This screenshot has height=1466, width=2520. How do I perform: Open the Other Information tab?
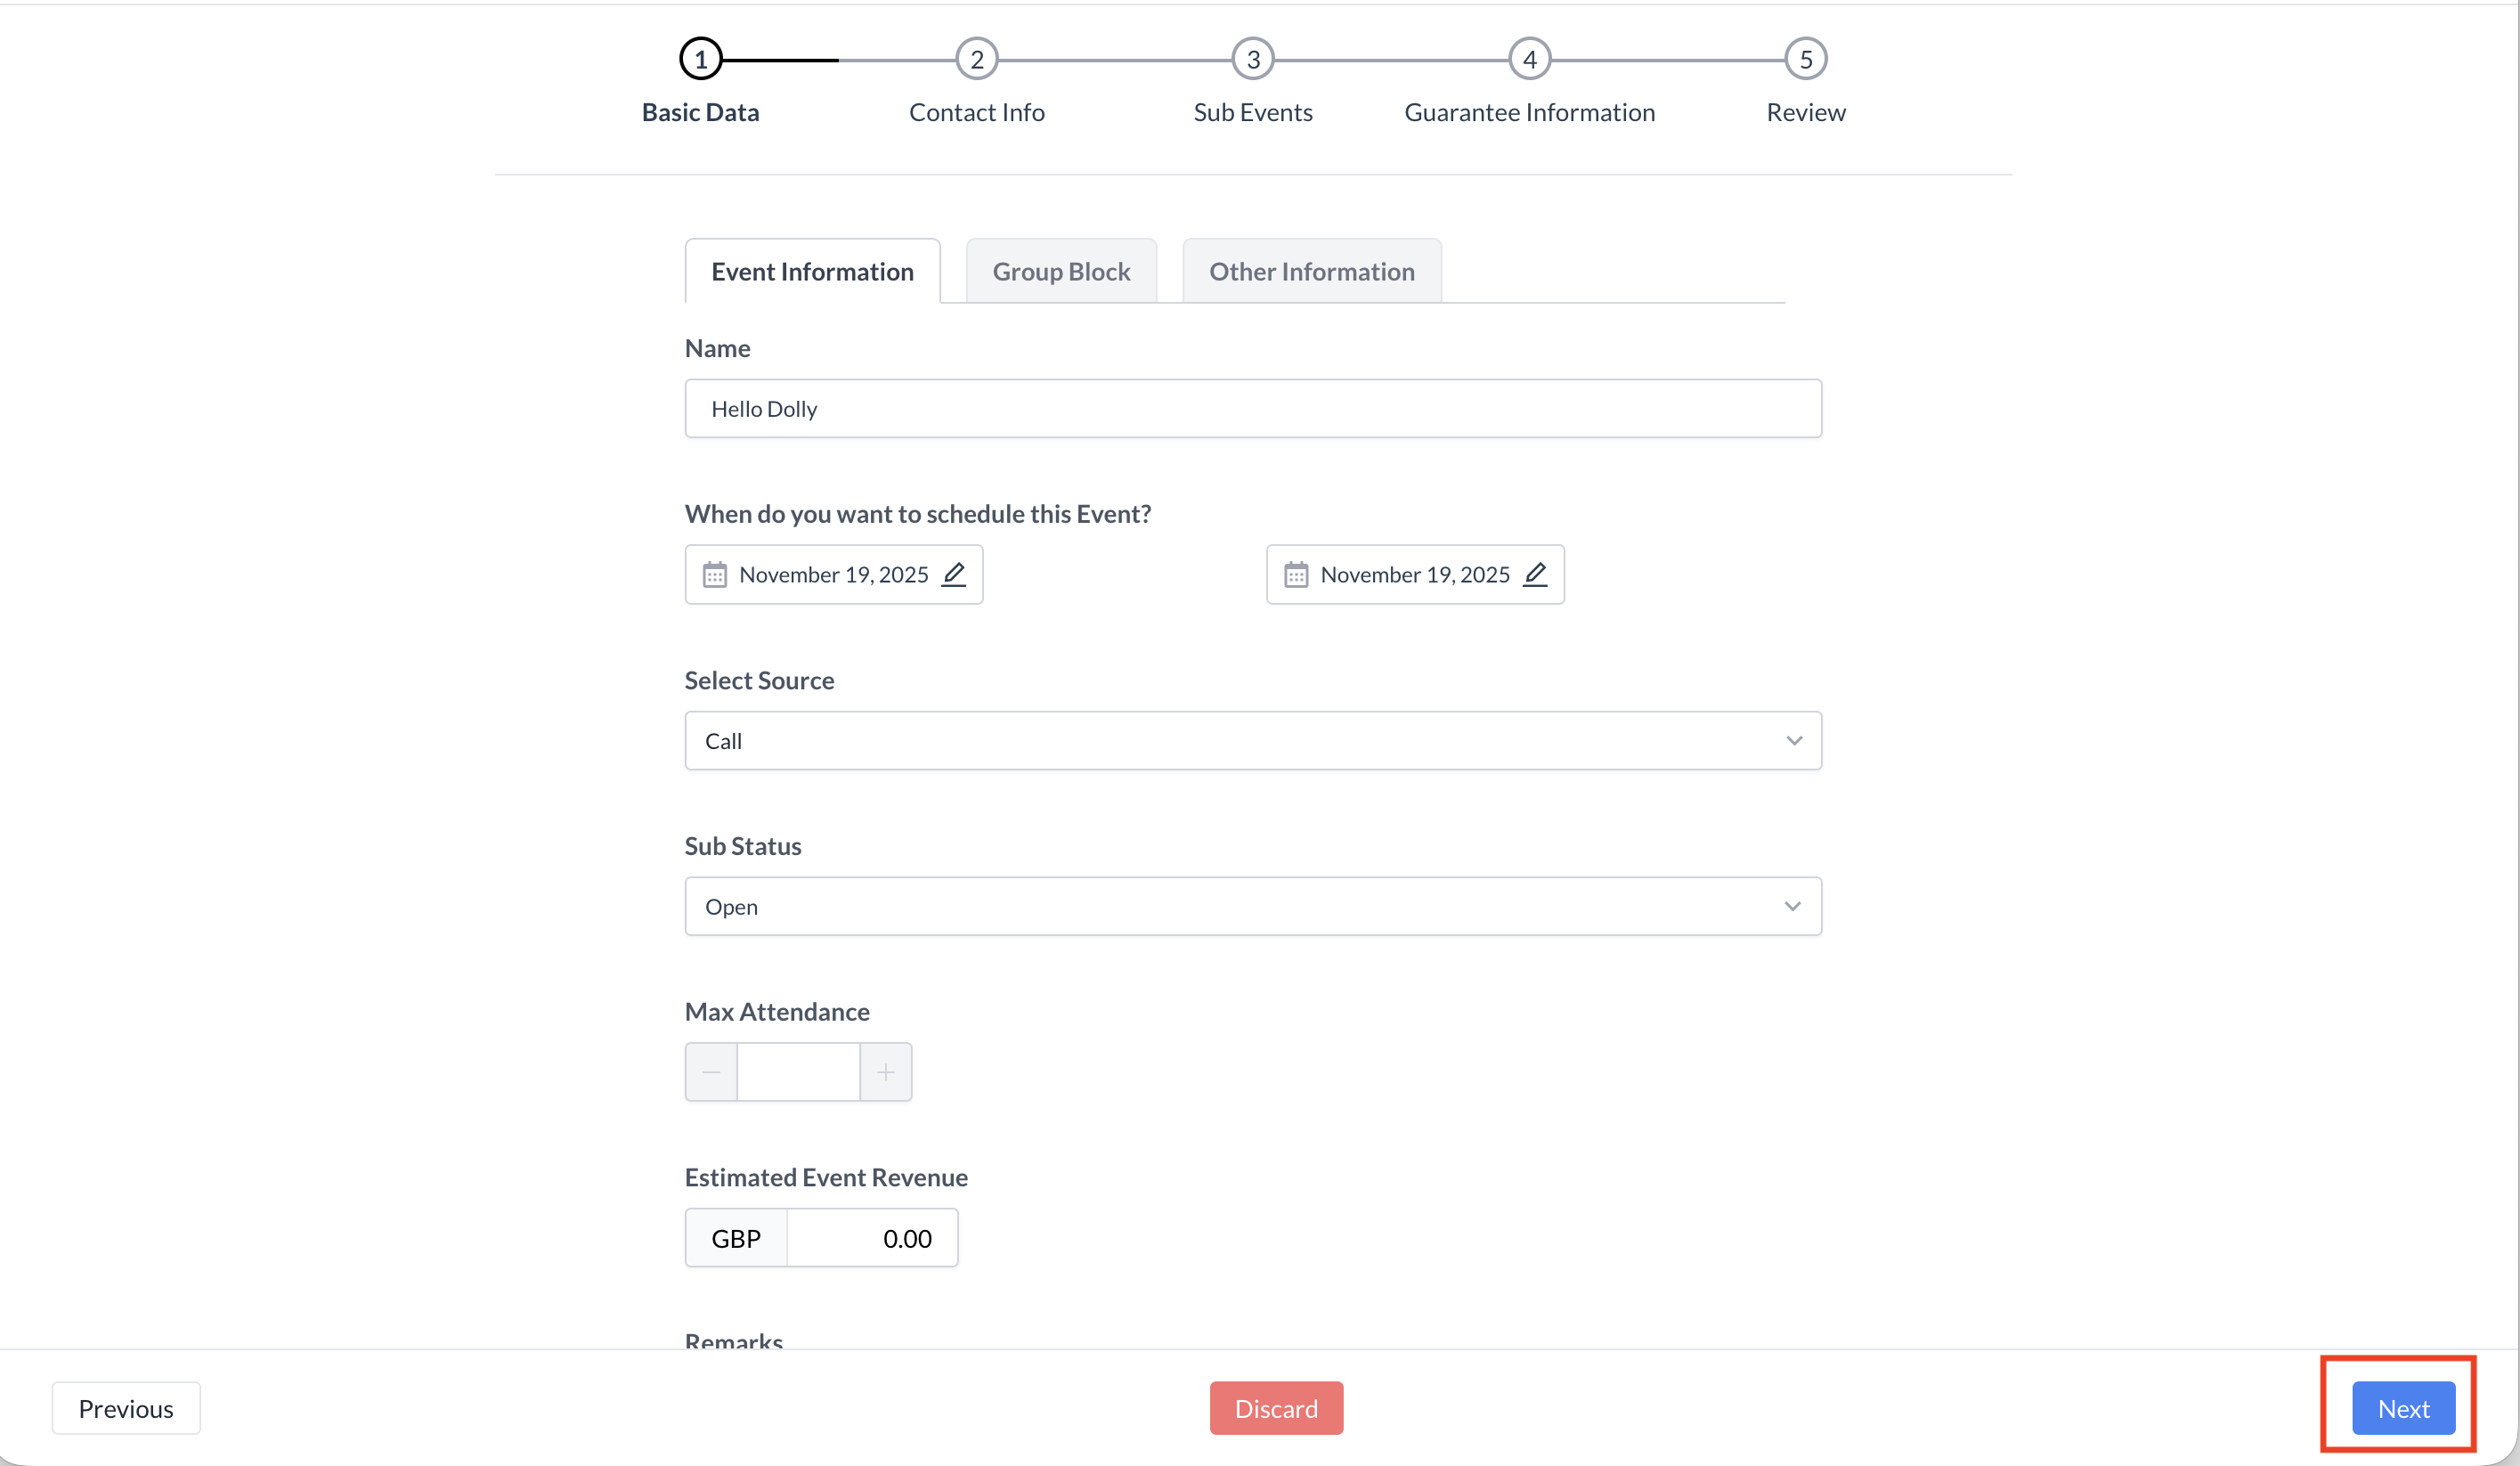1311,272
